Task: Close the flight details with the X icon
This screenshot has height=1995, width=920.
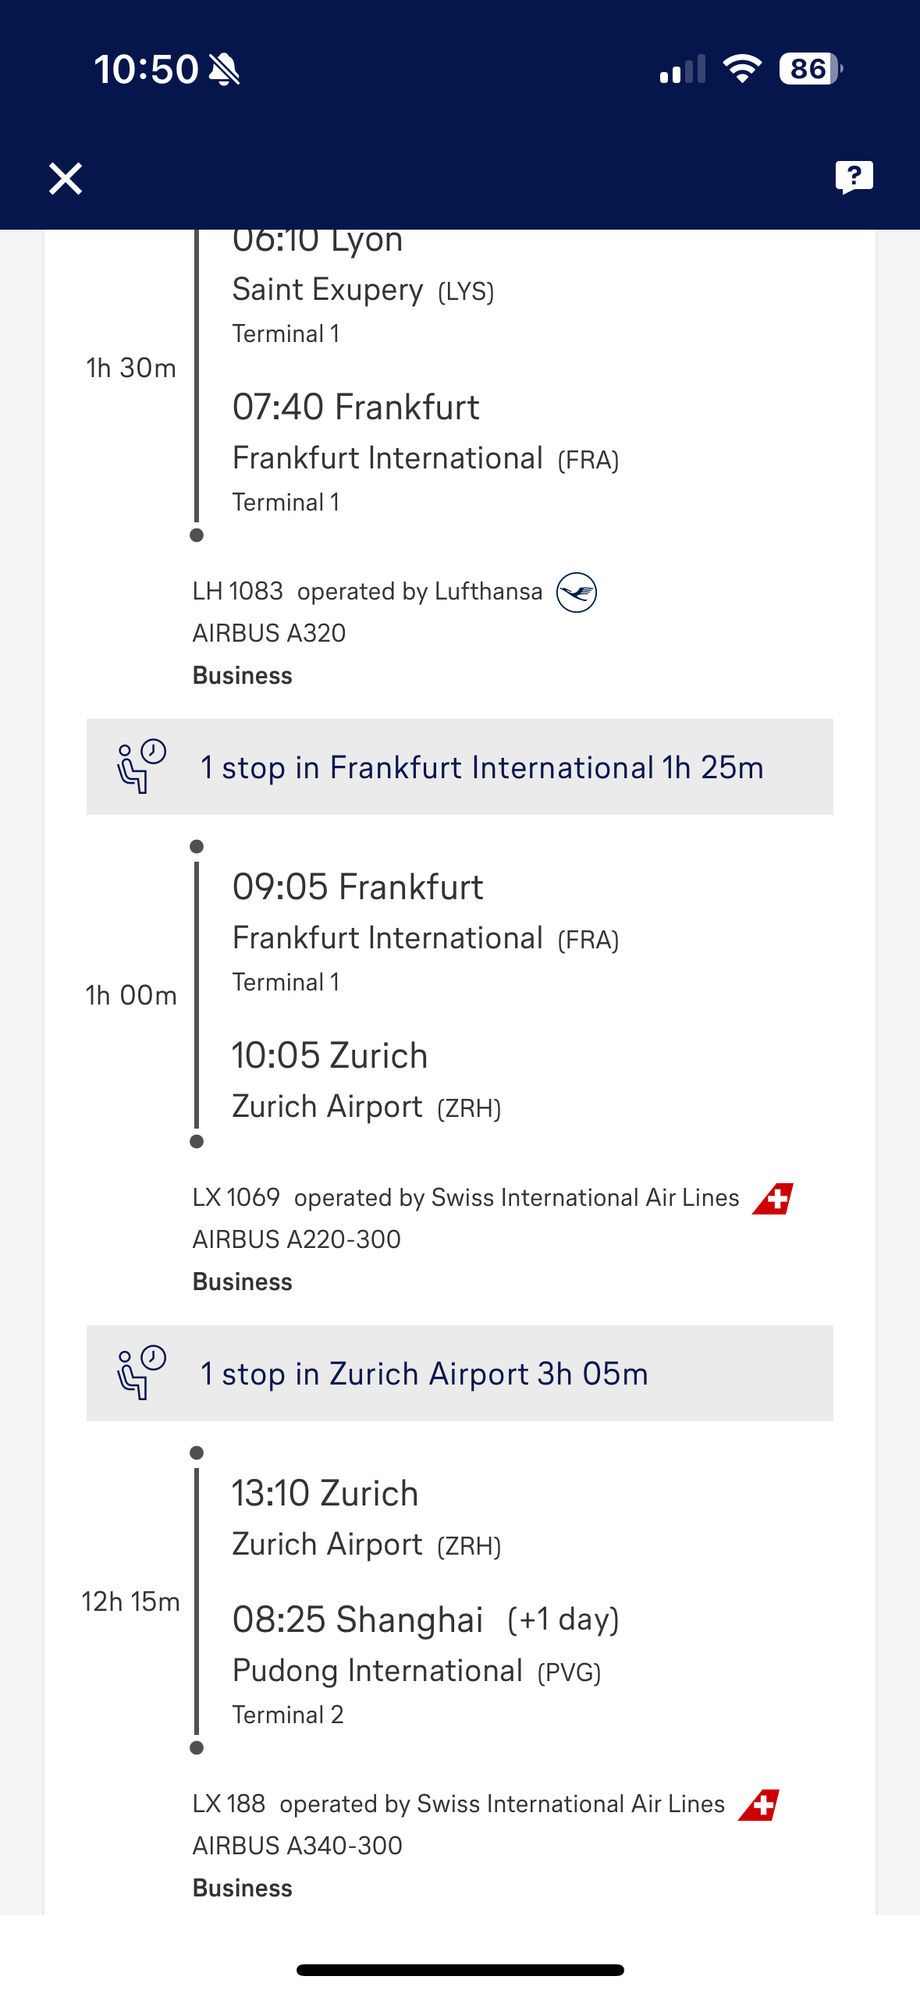Action: point(66,179)
